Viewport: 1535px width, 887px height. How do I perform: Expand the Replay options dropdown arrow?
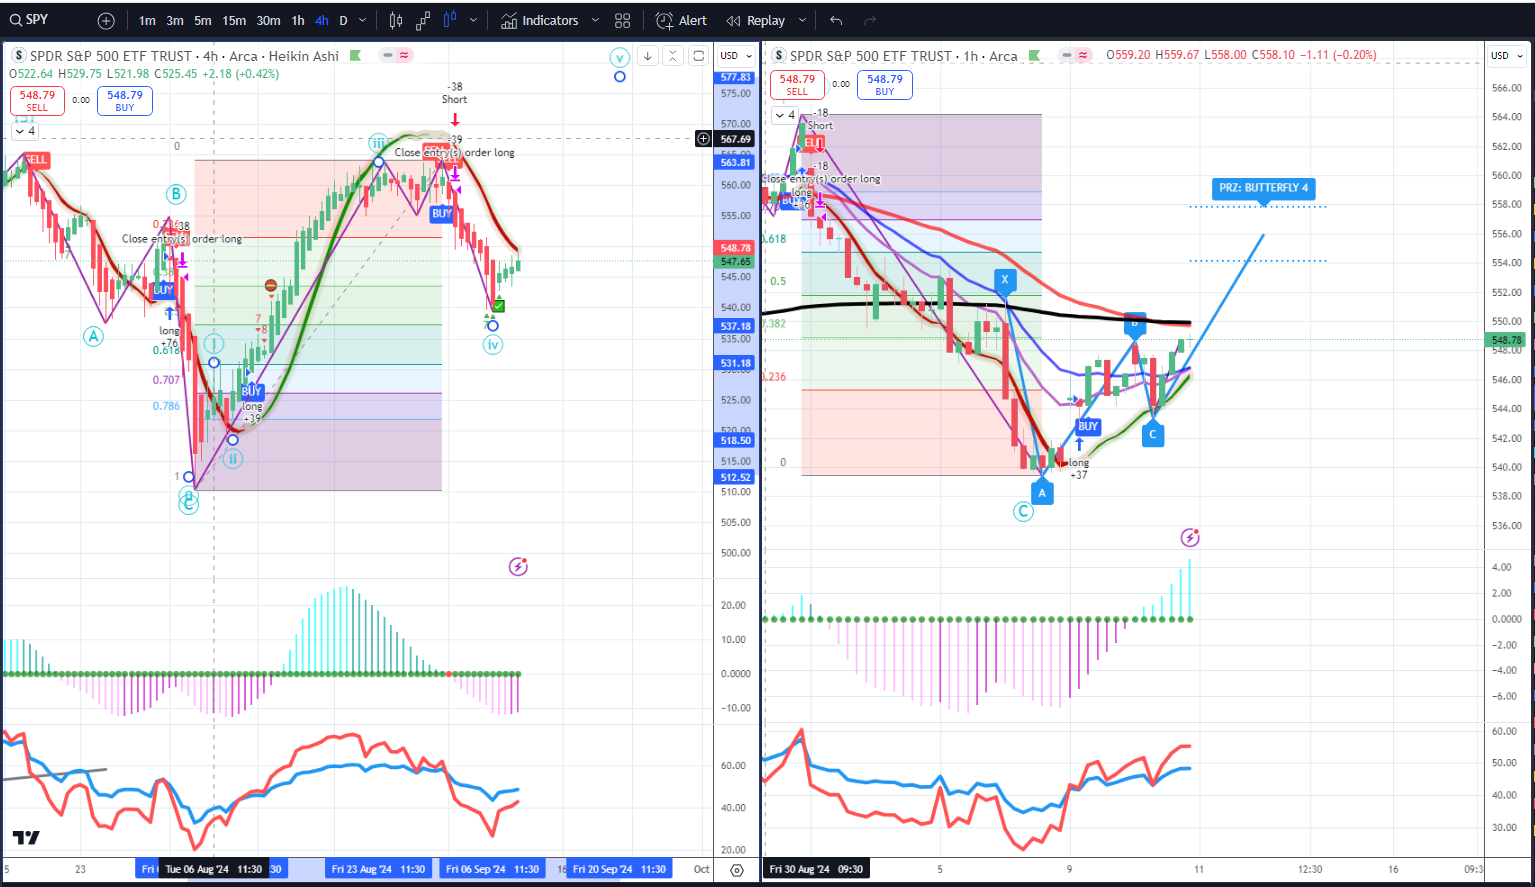click(x=803, y=20)
